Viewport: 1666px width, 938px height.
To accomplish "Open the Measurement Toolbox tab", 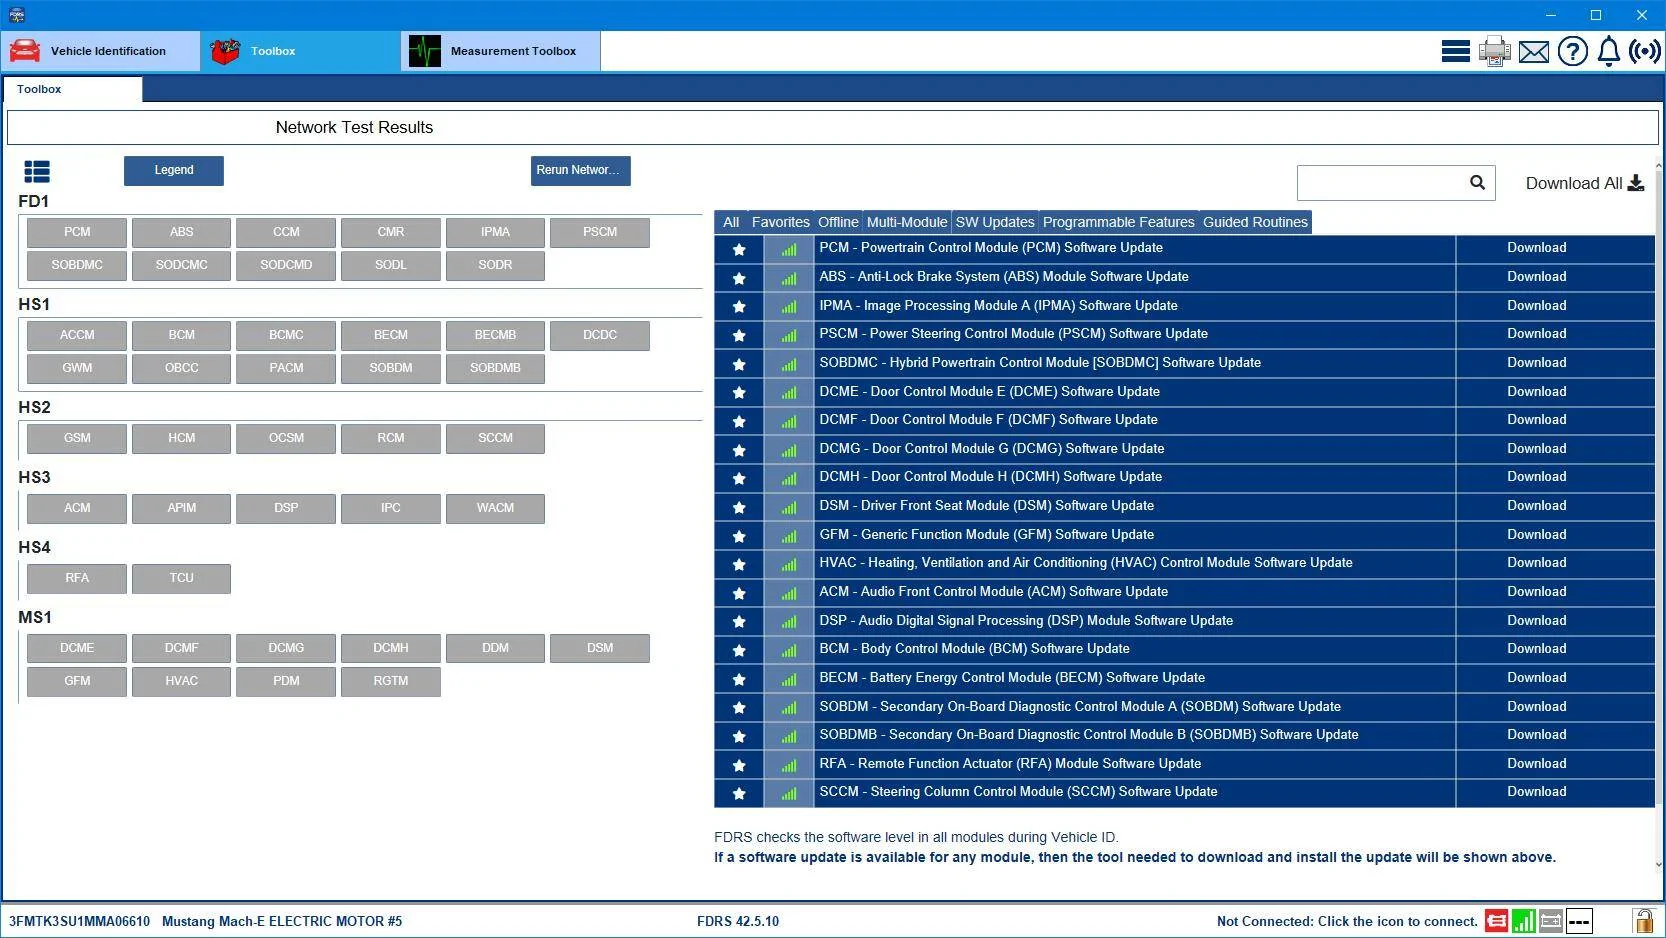I will 501,51.
